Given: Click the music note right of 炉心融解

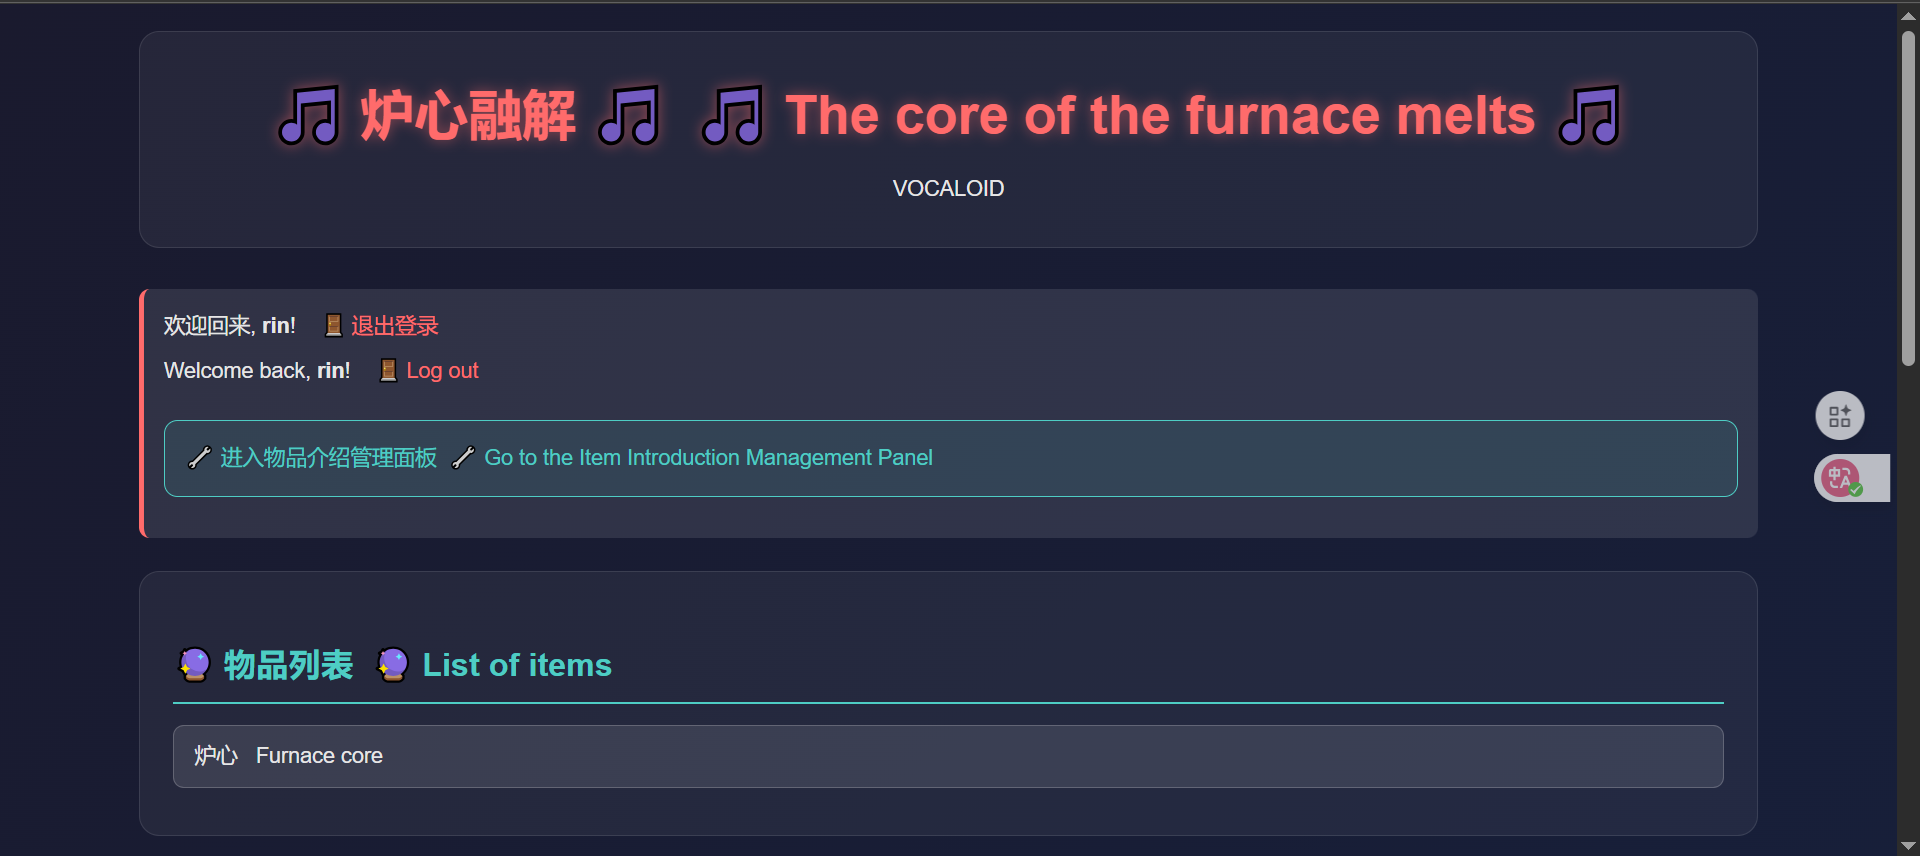Looking at the screenshot, I should pyautogui.click(x=629, y=116).
